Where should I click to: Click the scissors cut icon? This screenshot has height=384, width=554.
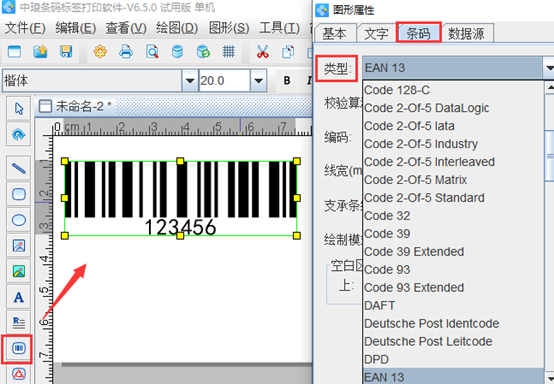pyautogui.click(x=262, y=52)
